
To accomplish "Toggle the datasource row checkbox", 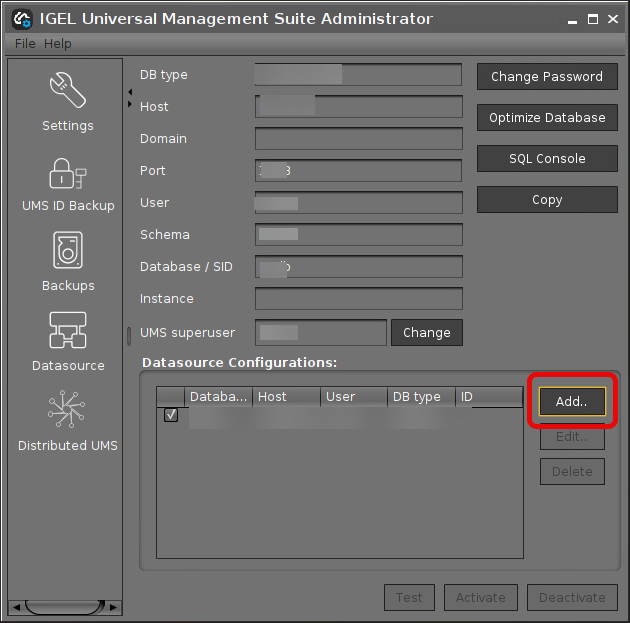I will (171, 415).
